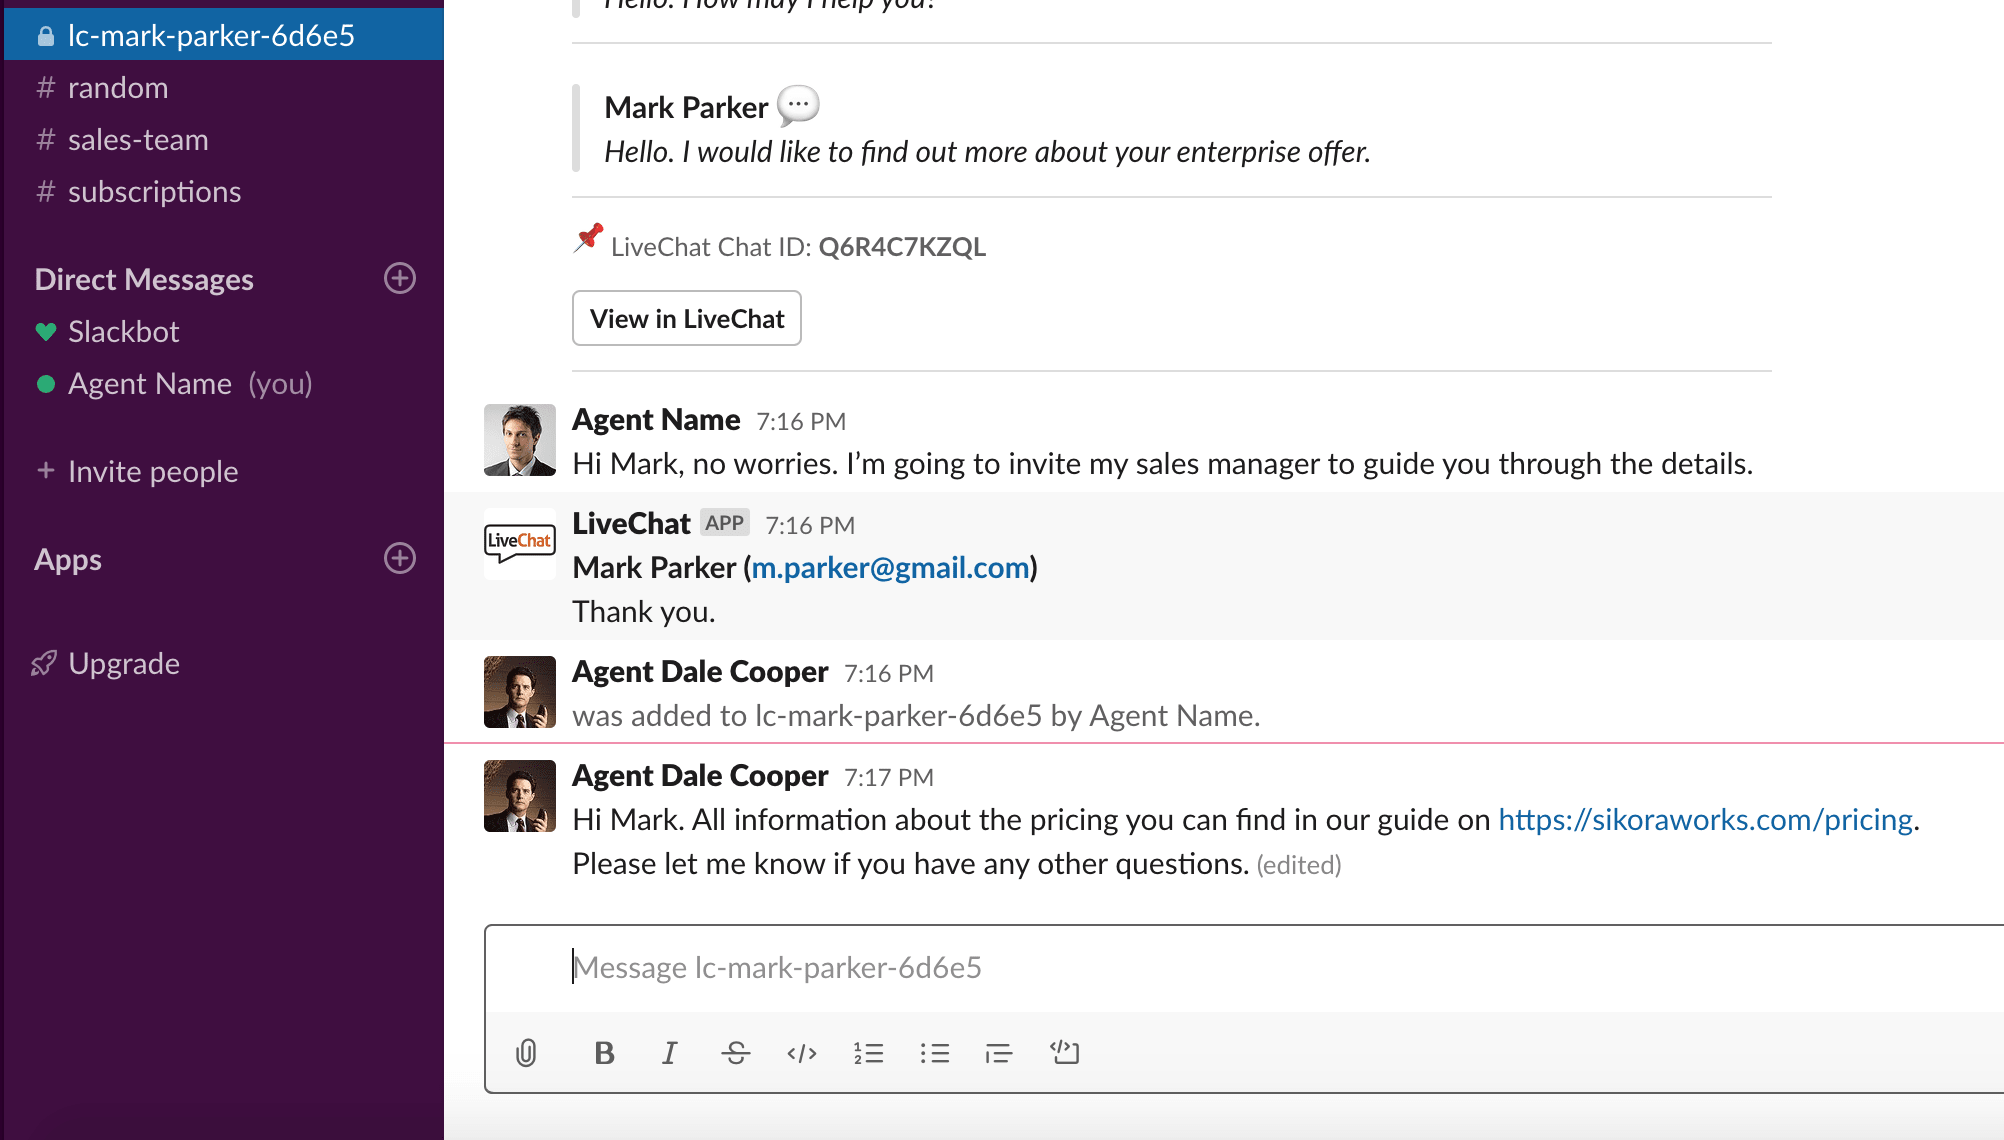2004x1140 pixels.
Task: Add a new direct message with plus icon
Action: click(x=400, y=278)
